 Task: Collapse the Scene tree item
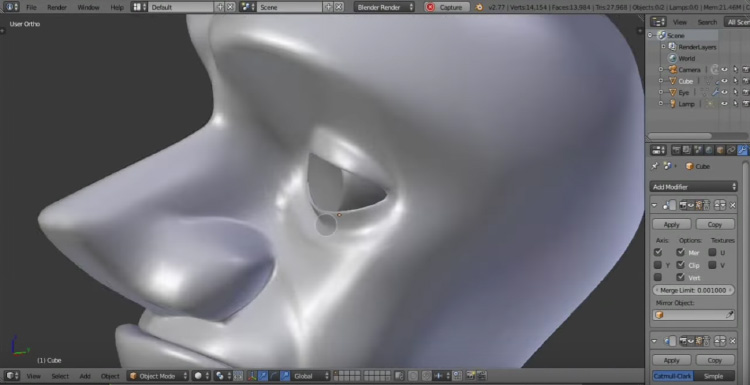[651, 35]
